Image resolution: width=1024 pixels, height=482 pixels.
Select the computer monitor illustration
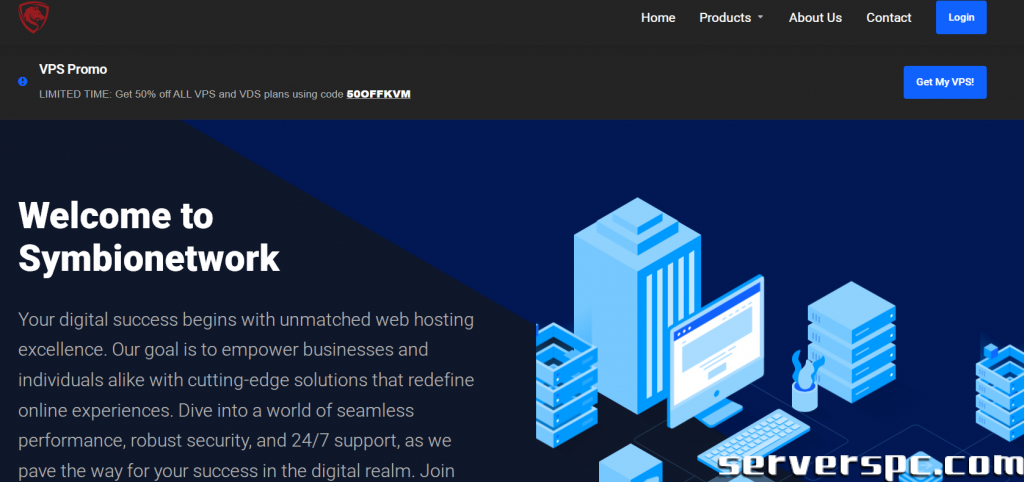coord(717,340)
